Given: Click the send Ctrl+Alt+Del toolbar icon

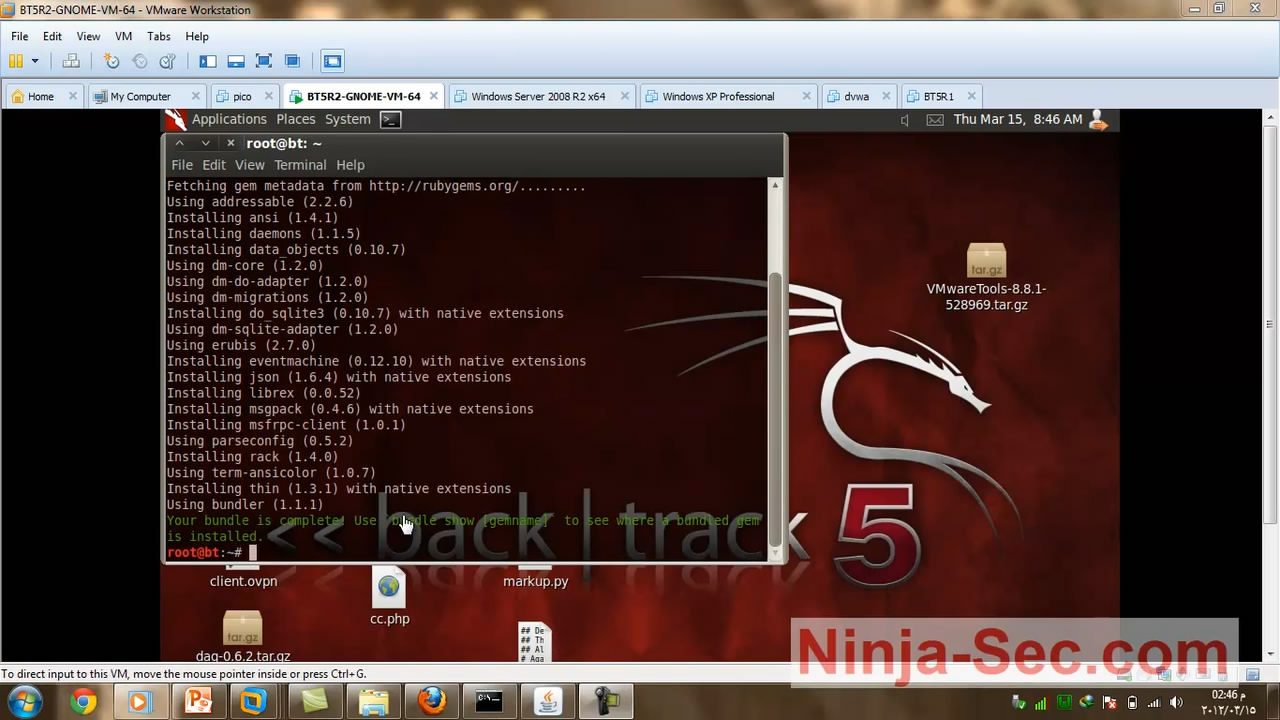Looking at the screenshot, I should coord(71,61).
